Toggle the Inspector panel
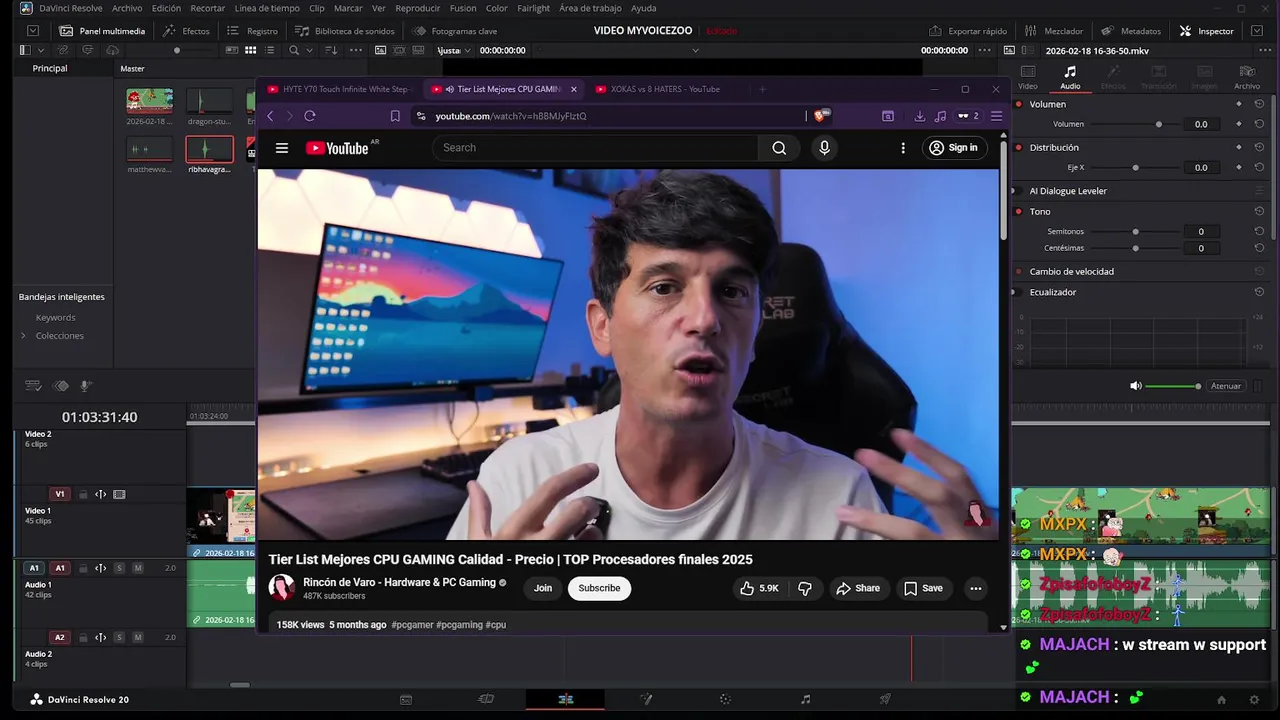 (1207, 31)
